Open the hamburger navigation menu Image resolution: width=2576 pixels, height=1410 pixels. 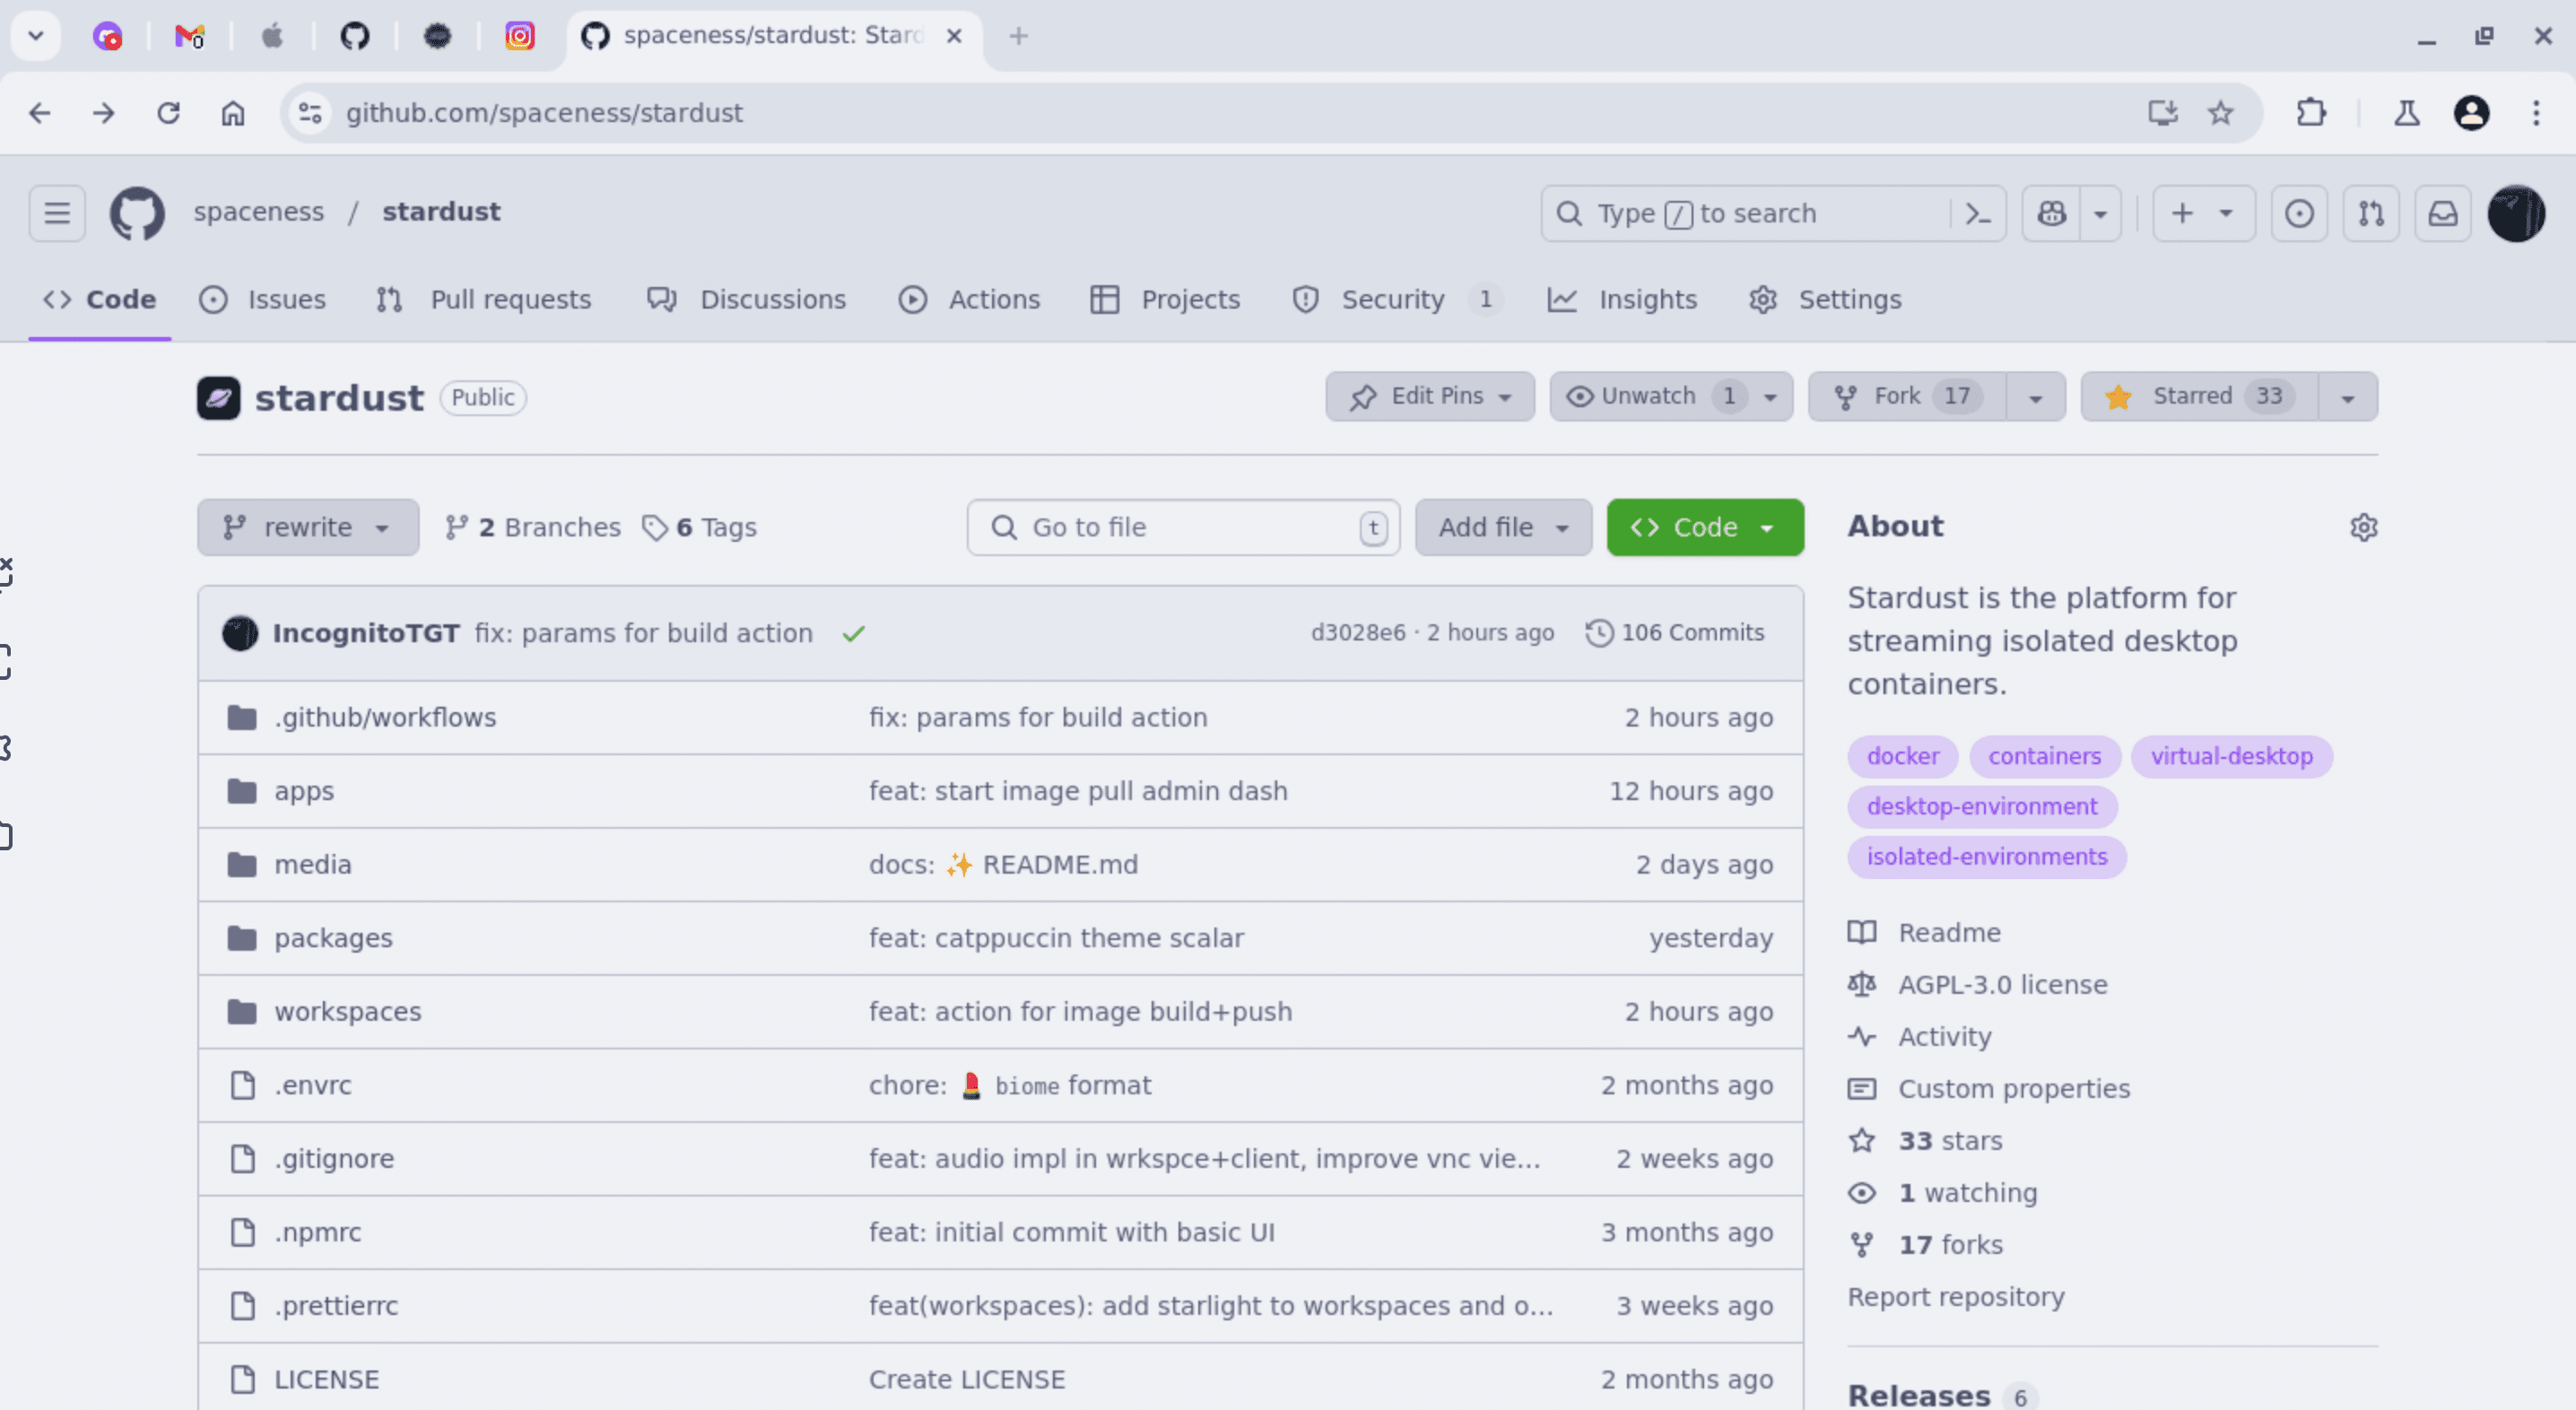(57, 213)
